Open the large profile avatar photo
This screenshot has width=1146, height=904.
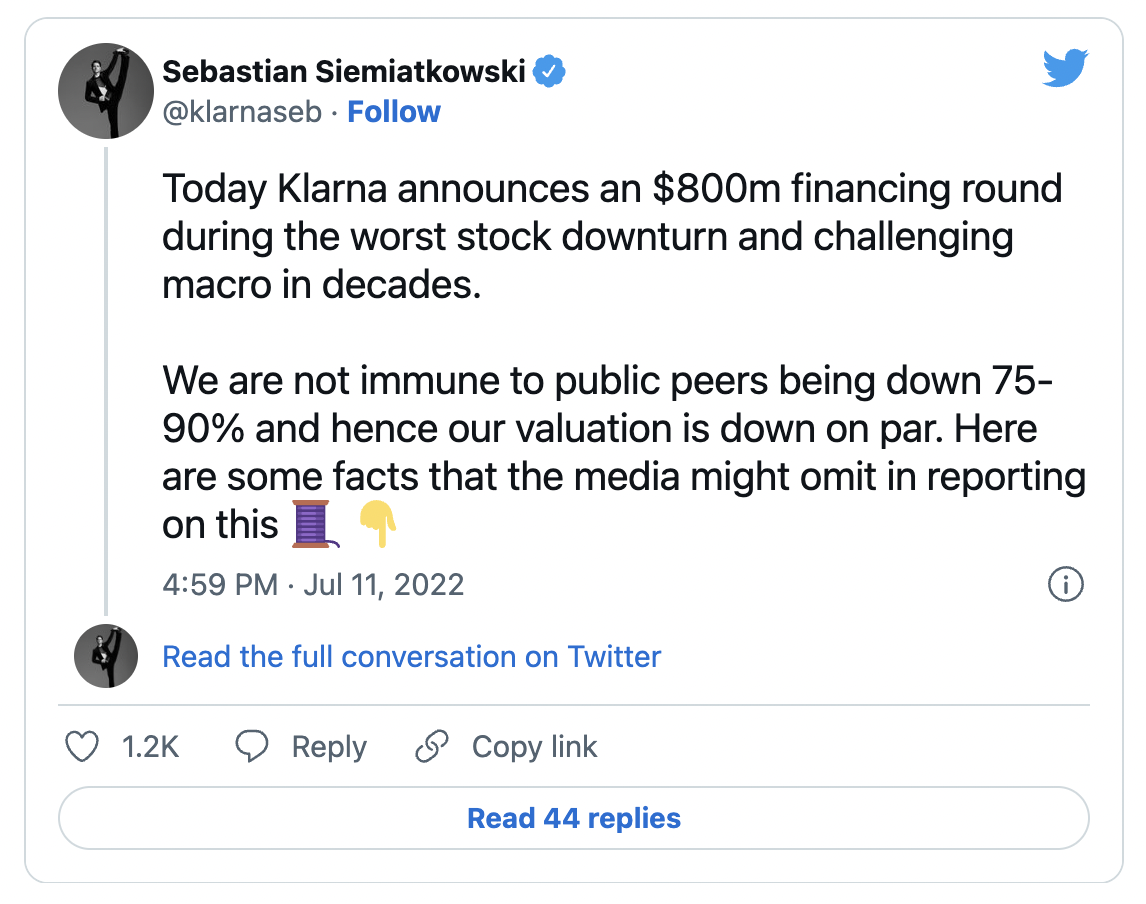(x=106, y=91)
